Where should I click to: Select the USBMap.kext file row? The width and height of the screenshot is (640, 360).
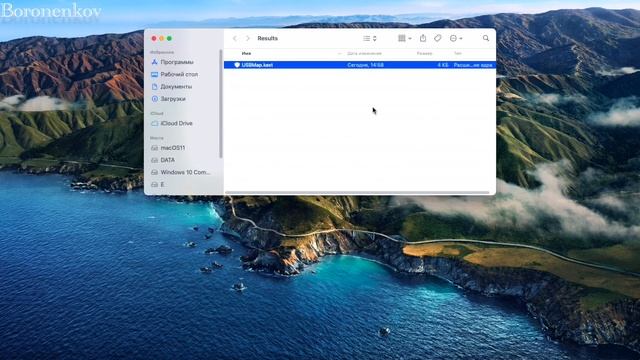click(x=360, y=65)
